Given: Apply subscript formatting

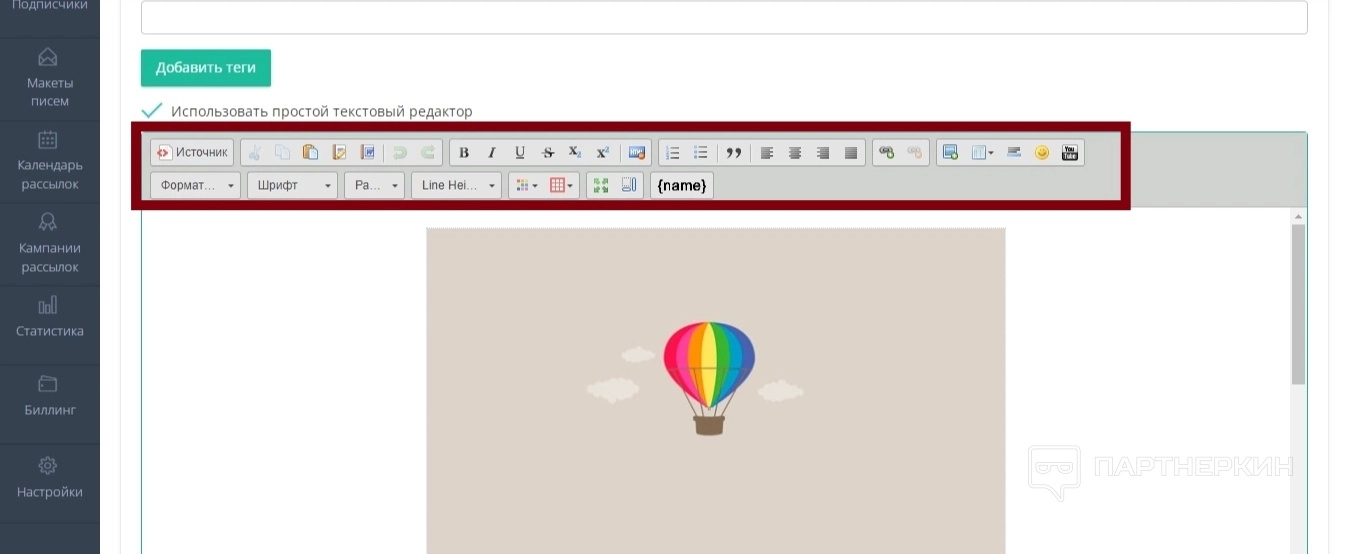Looking at the screenshot, I should [x=575, y=153].
